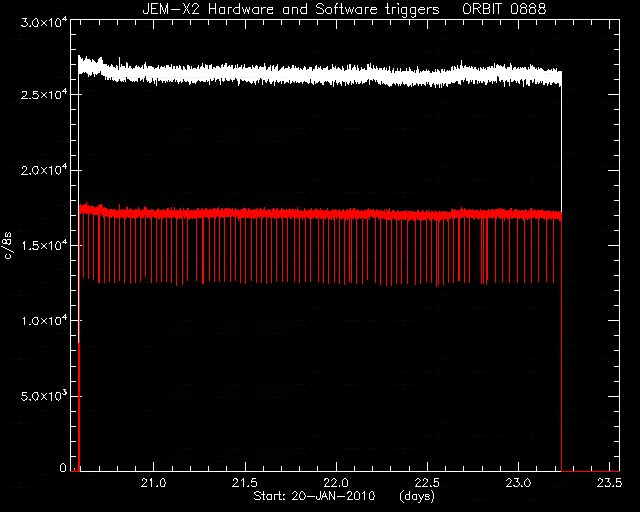This screenshot has height=512, width=640.
Task: Click the 'c/8s' y-axis unit label
Action: (8, 245)
